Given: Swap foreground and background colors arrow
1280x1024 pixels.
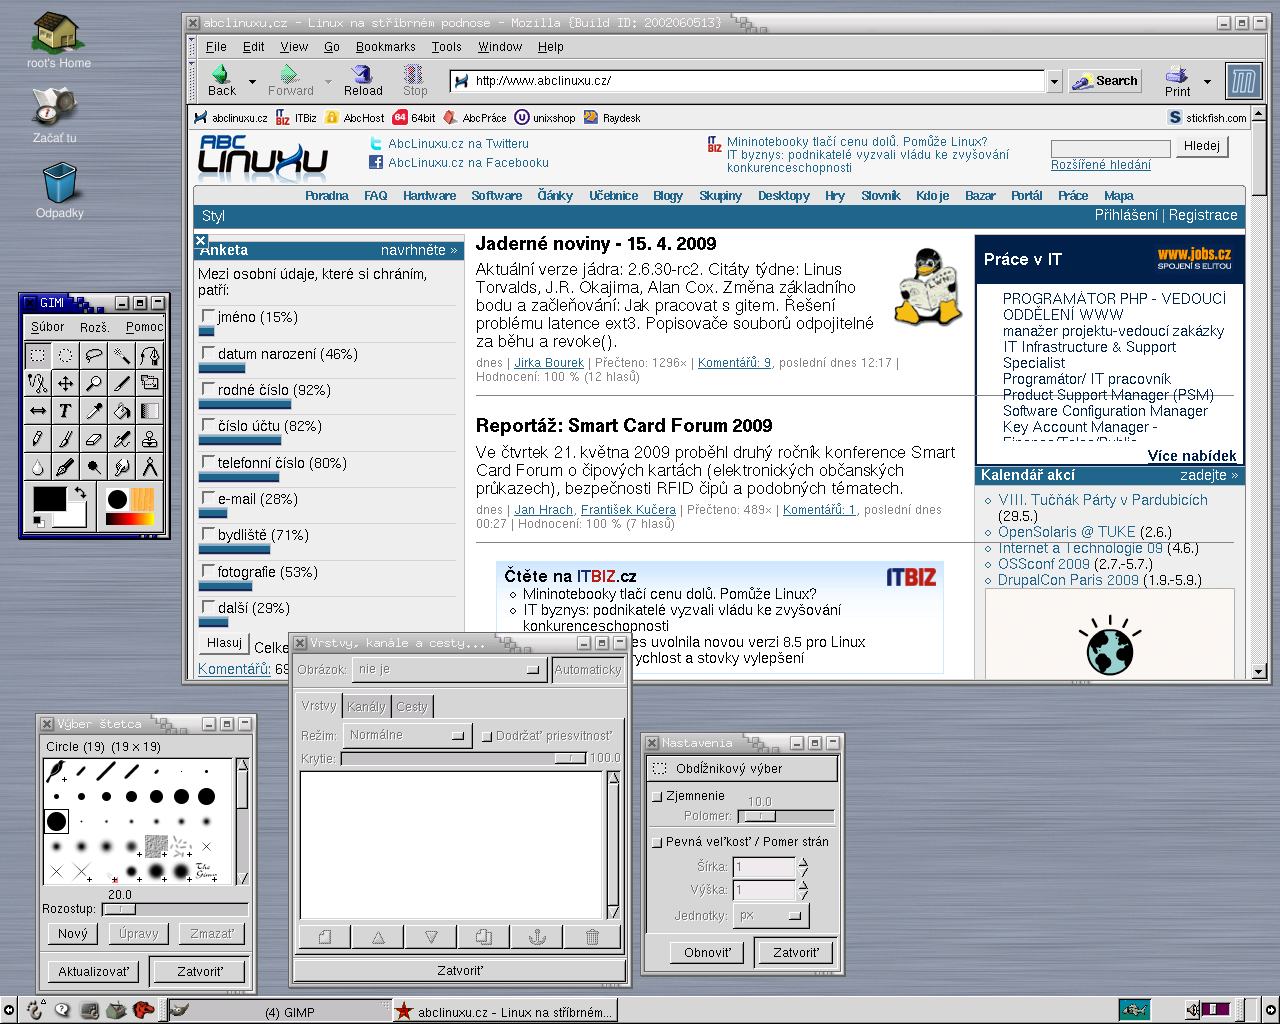Looking at the screenshot, I should 80,493.
